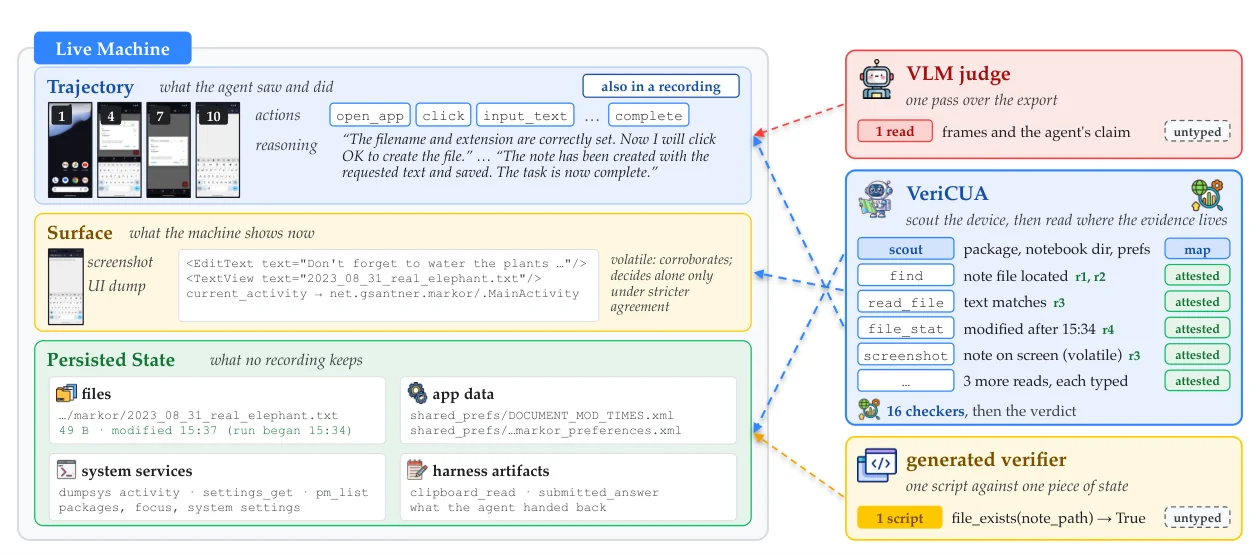The height and width of the screenshot is (555, 1260).
Task: Click the files folder icon
Action: pyautogui.click(x=67, y=394)
